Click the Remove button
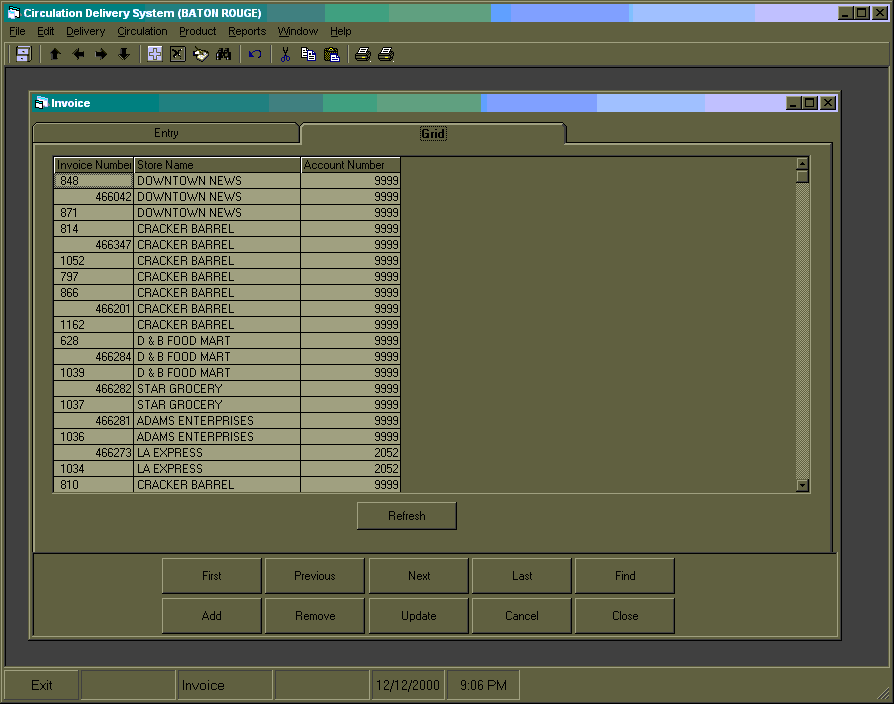The width and height of the screenshot is (894, 704). [315, 616]
